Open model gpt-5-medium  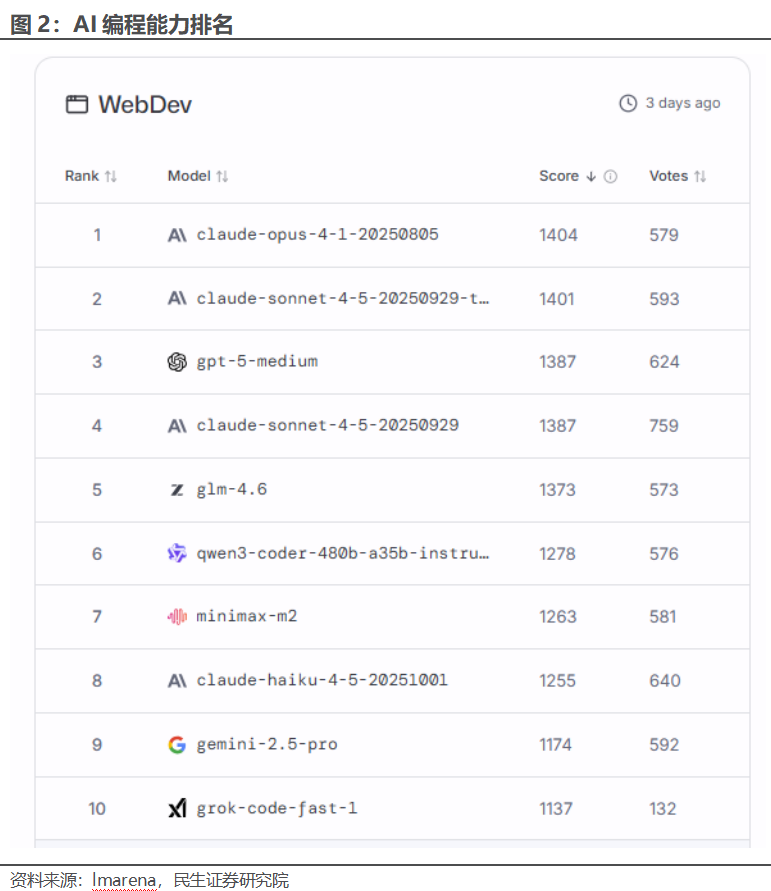pos(257,362)
